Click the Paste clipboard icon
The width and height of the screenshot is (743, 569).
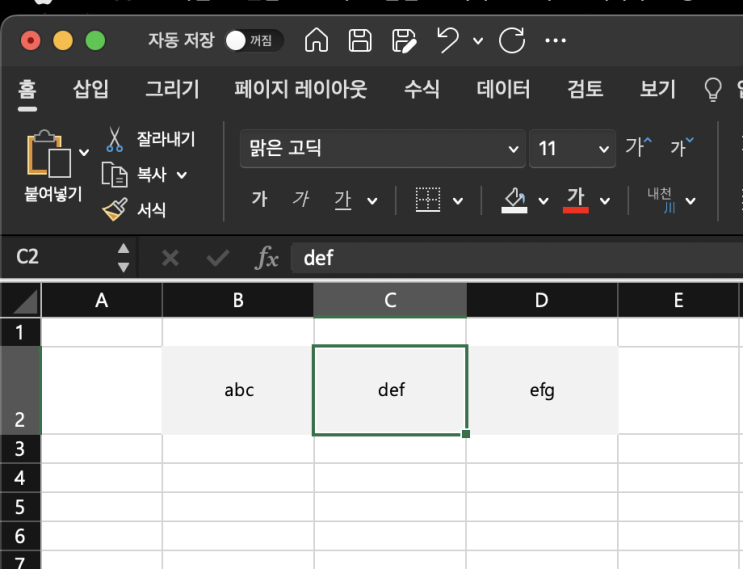point(49,154)
